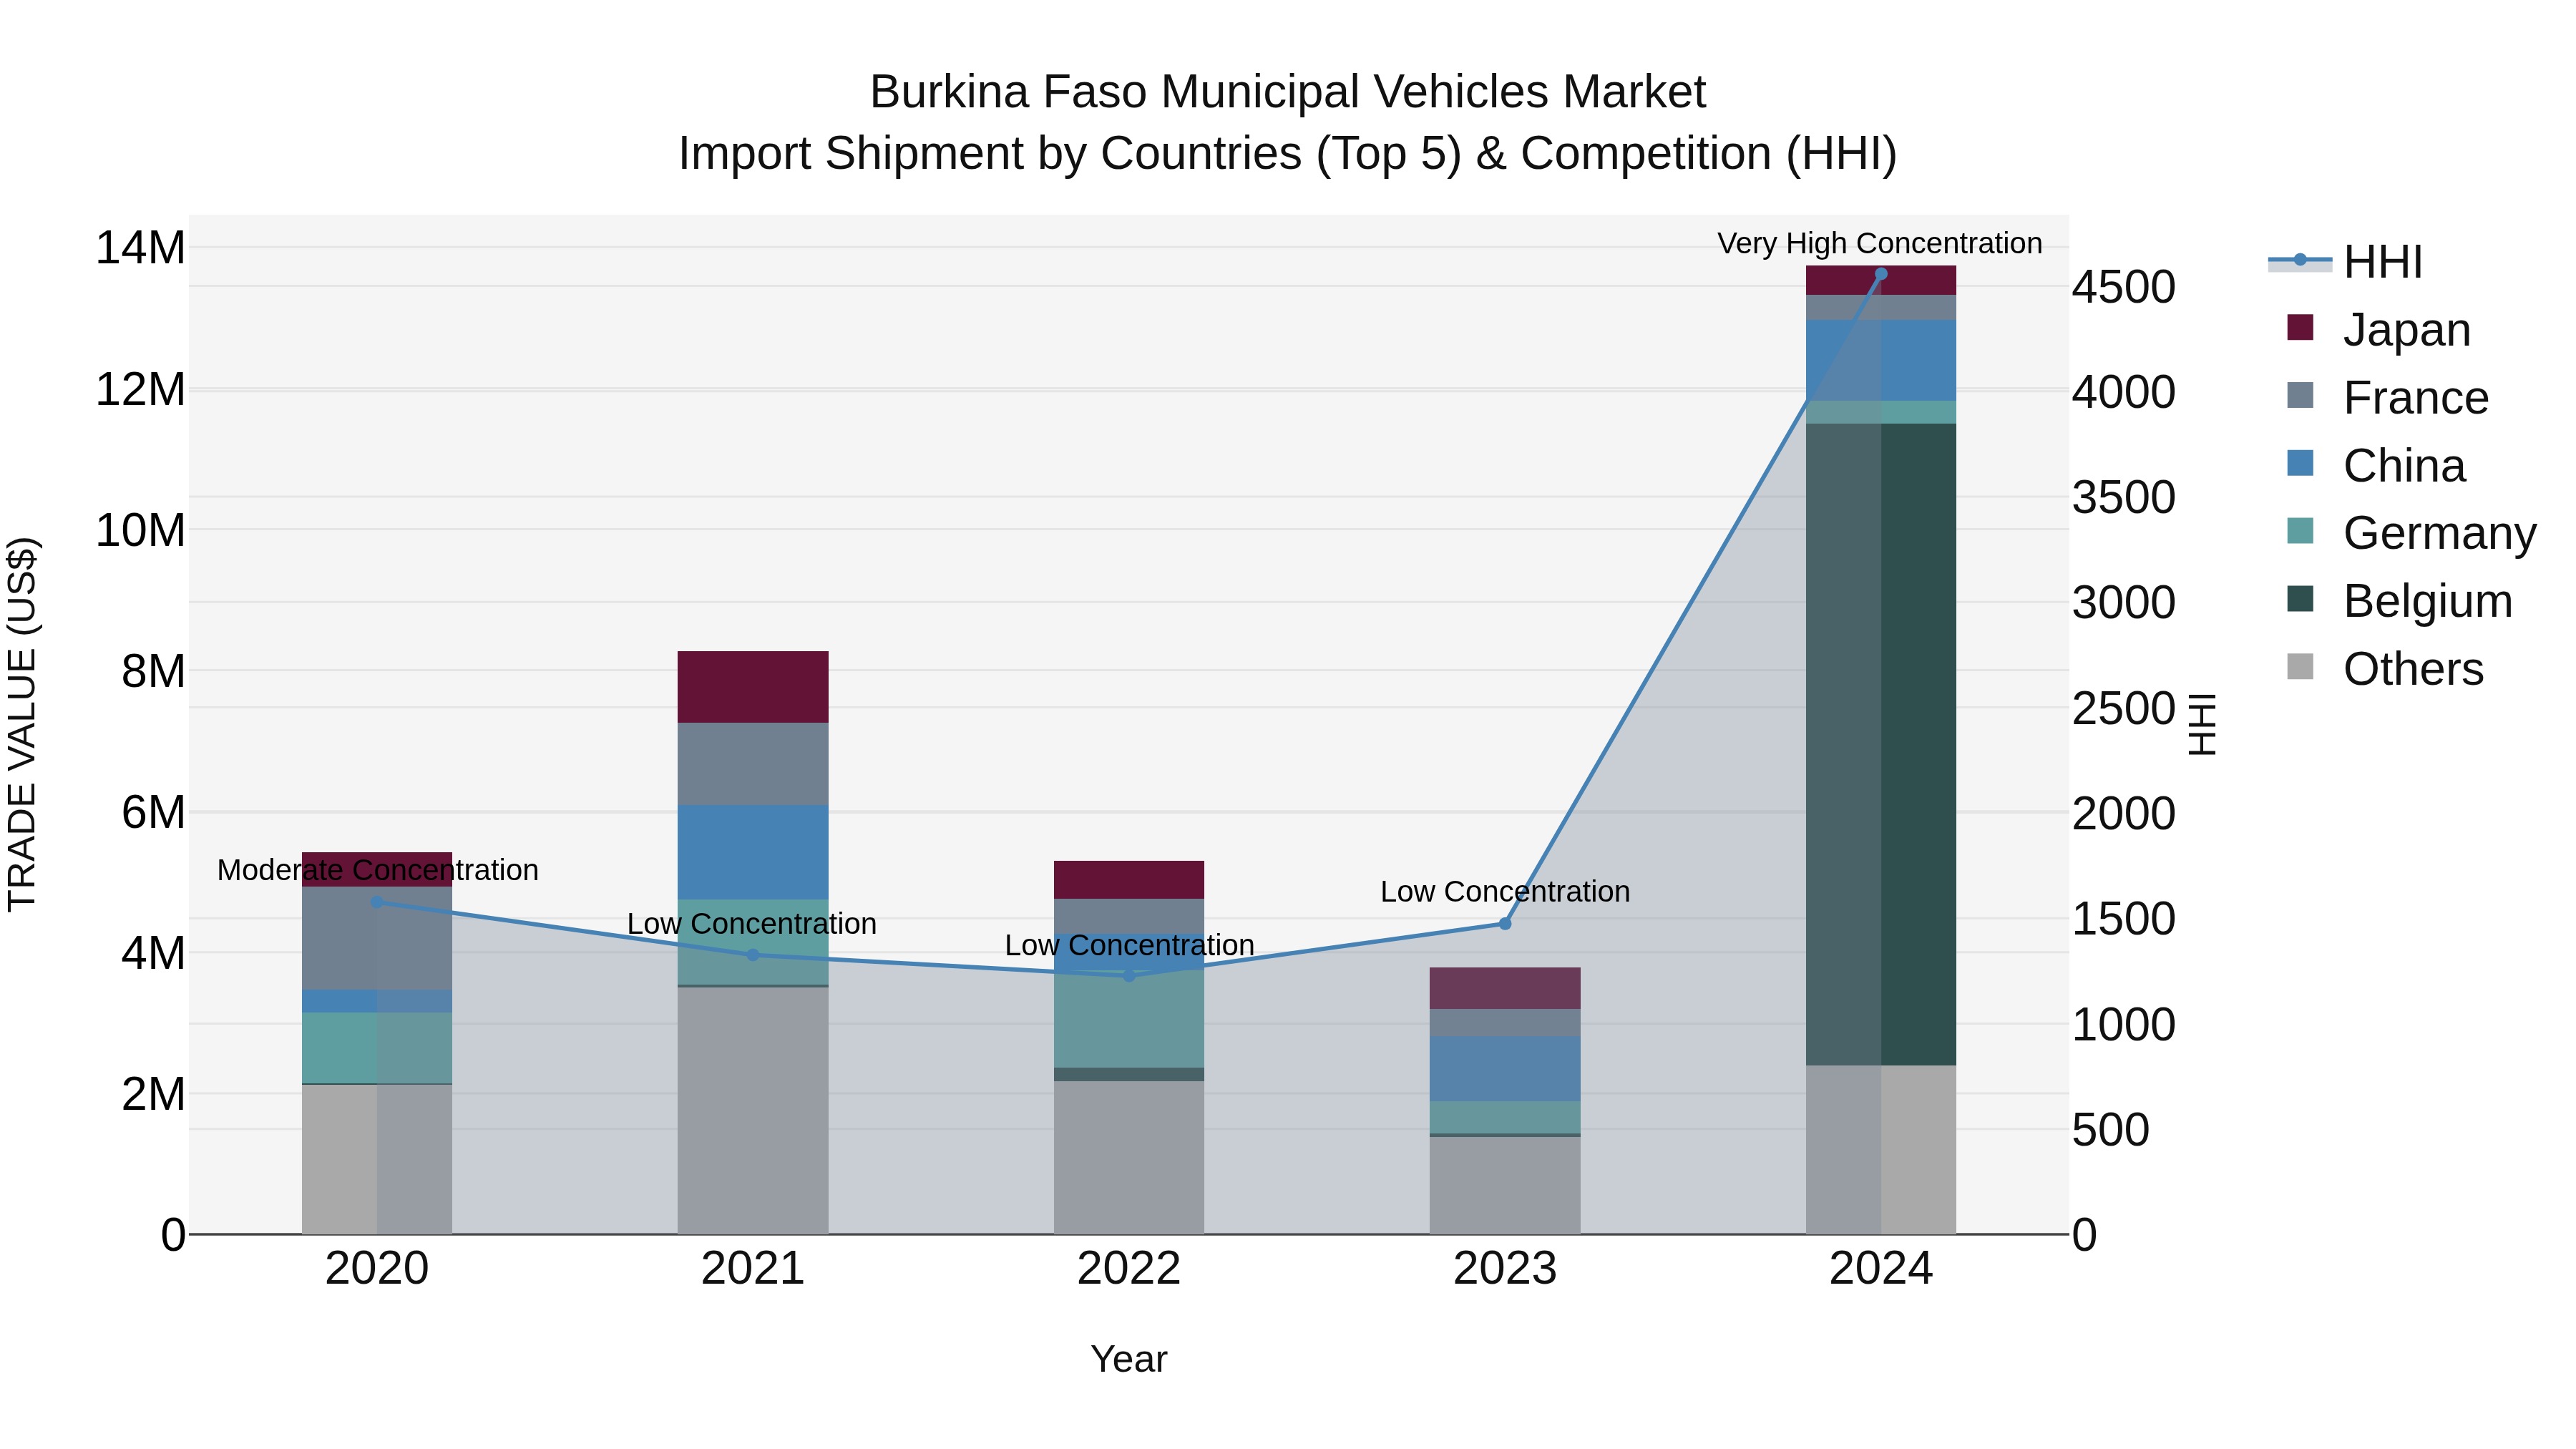The height and width of the screenshot is (1449, 2576).
Task: Click the Japan segment of the 2023 bar
Action: click(x=1505, y=988)
